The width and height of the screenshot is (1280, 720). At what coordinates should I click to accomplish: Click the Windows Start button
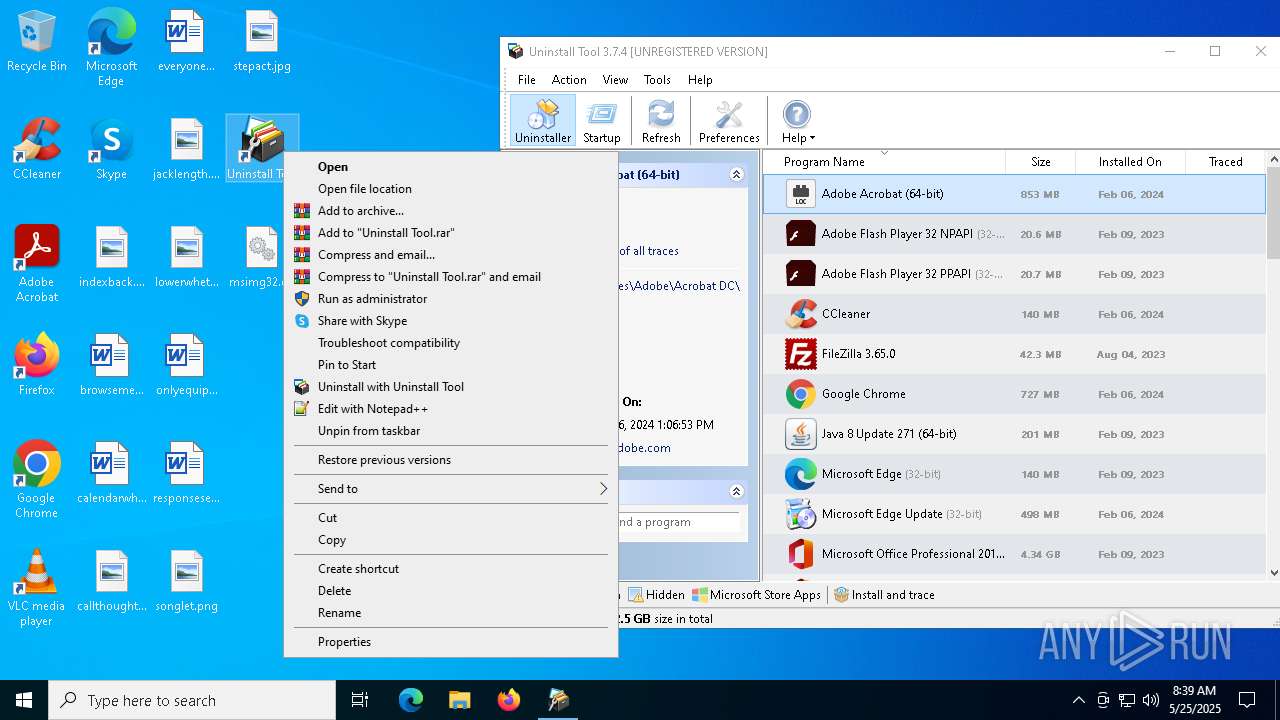(x=24, y=700)
